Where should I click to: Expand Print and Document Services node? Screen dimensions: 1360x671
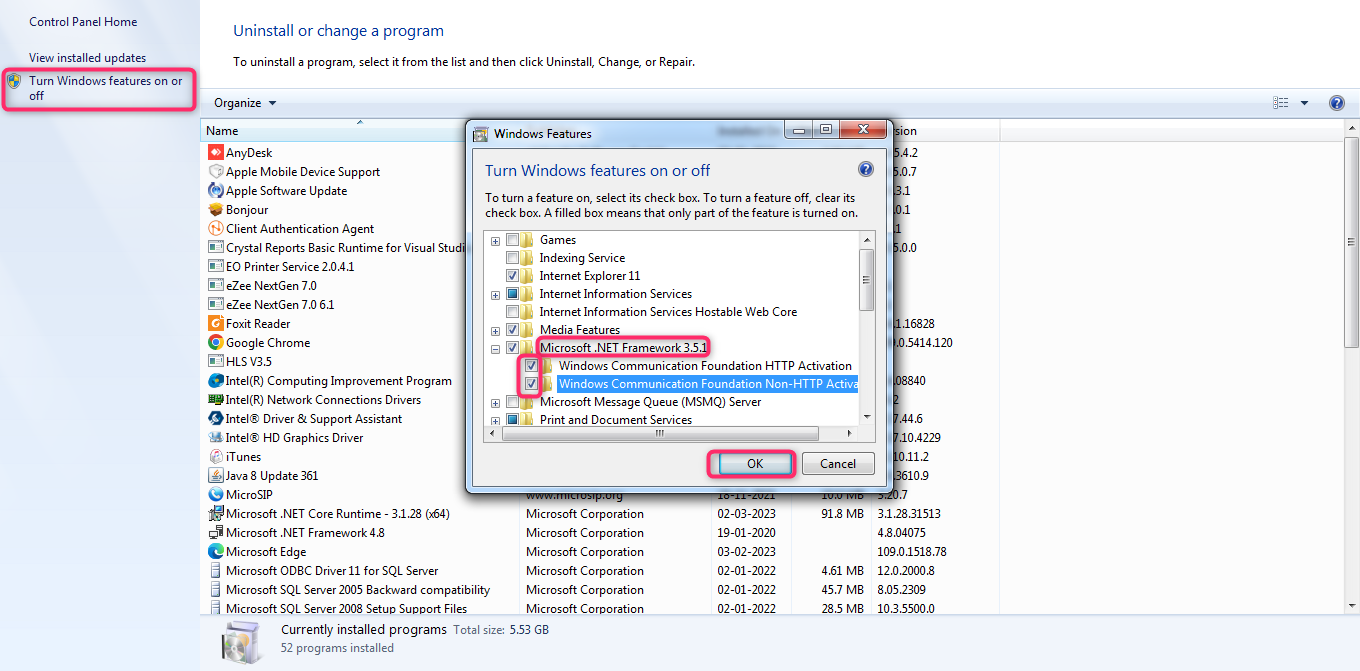tap(495, 420)
